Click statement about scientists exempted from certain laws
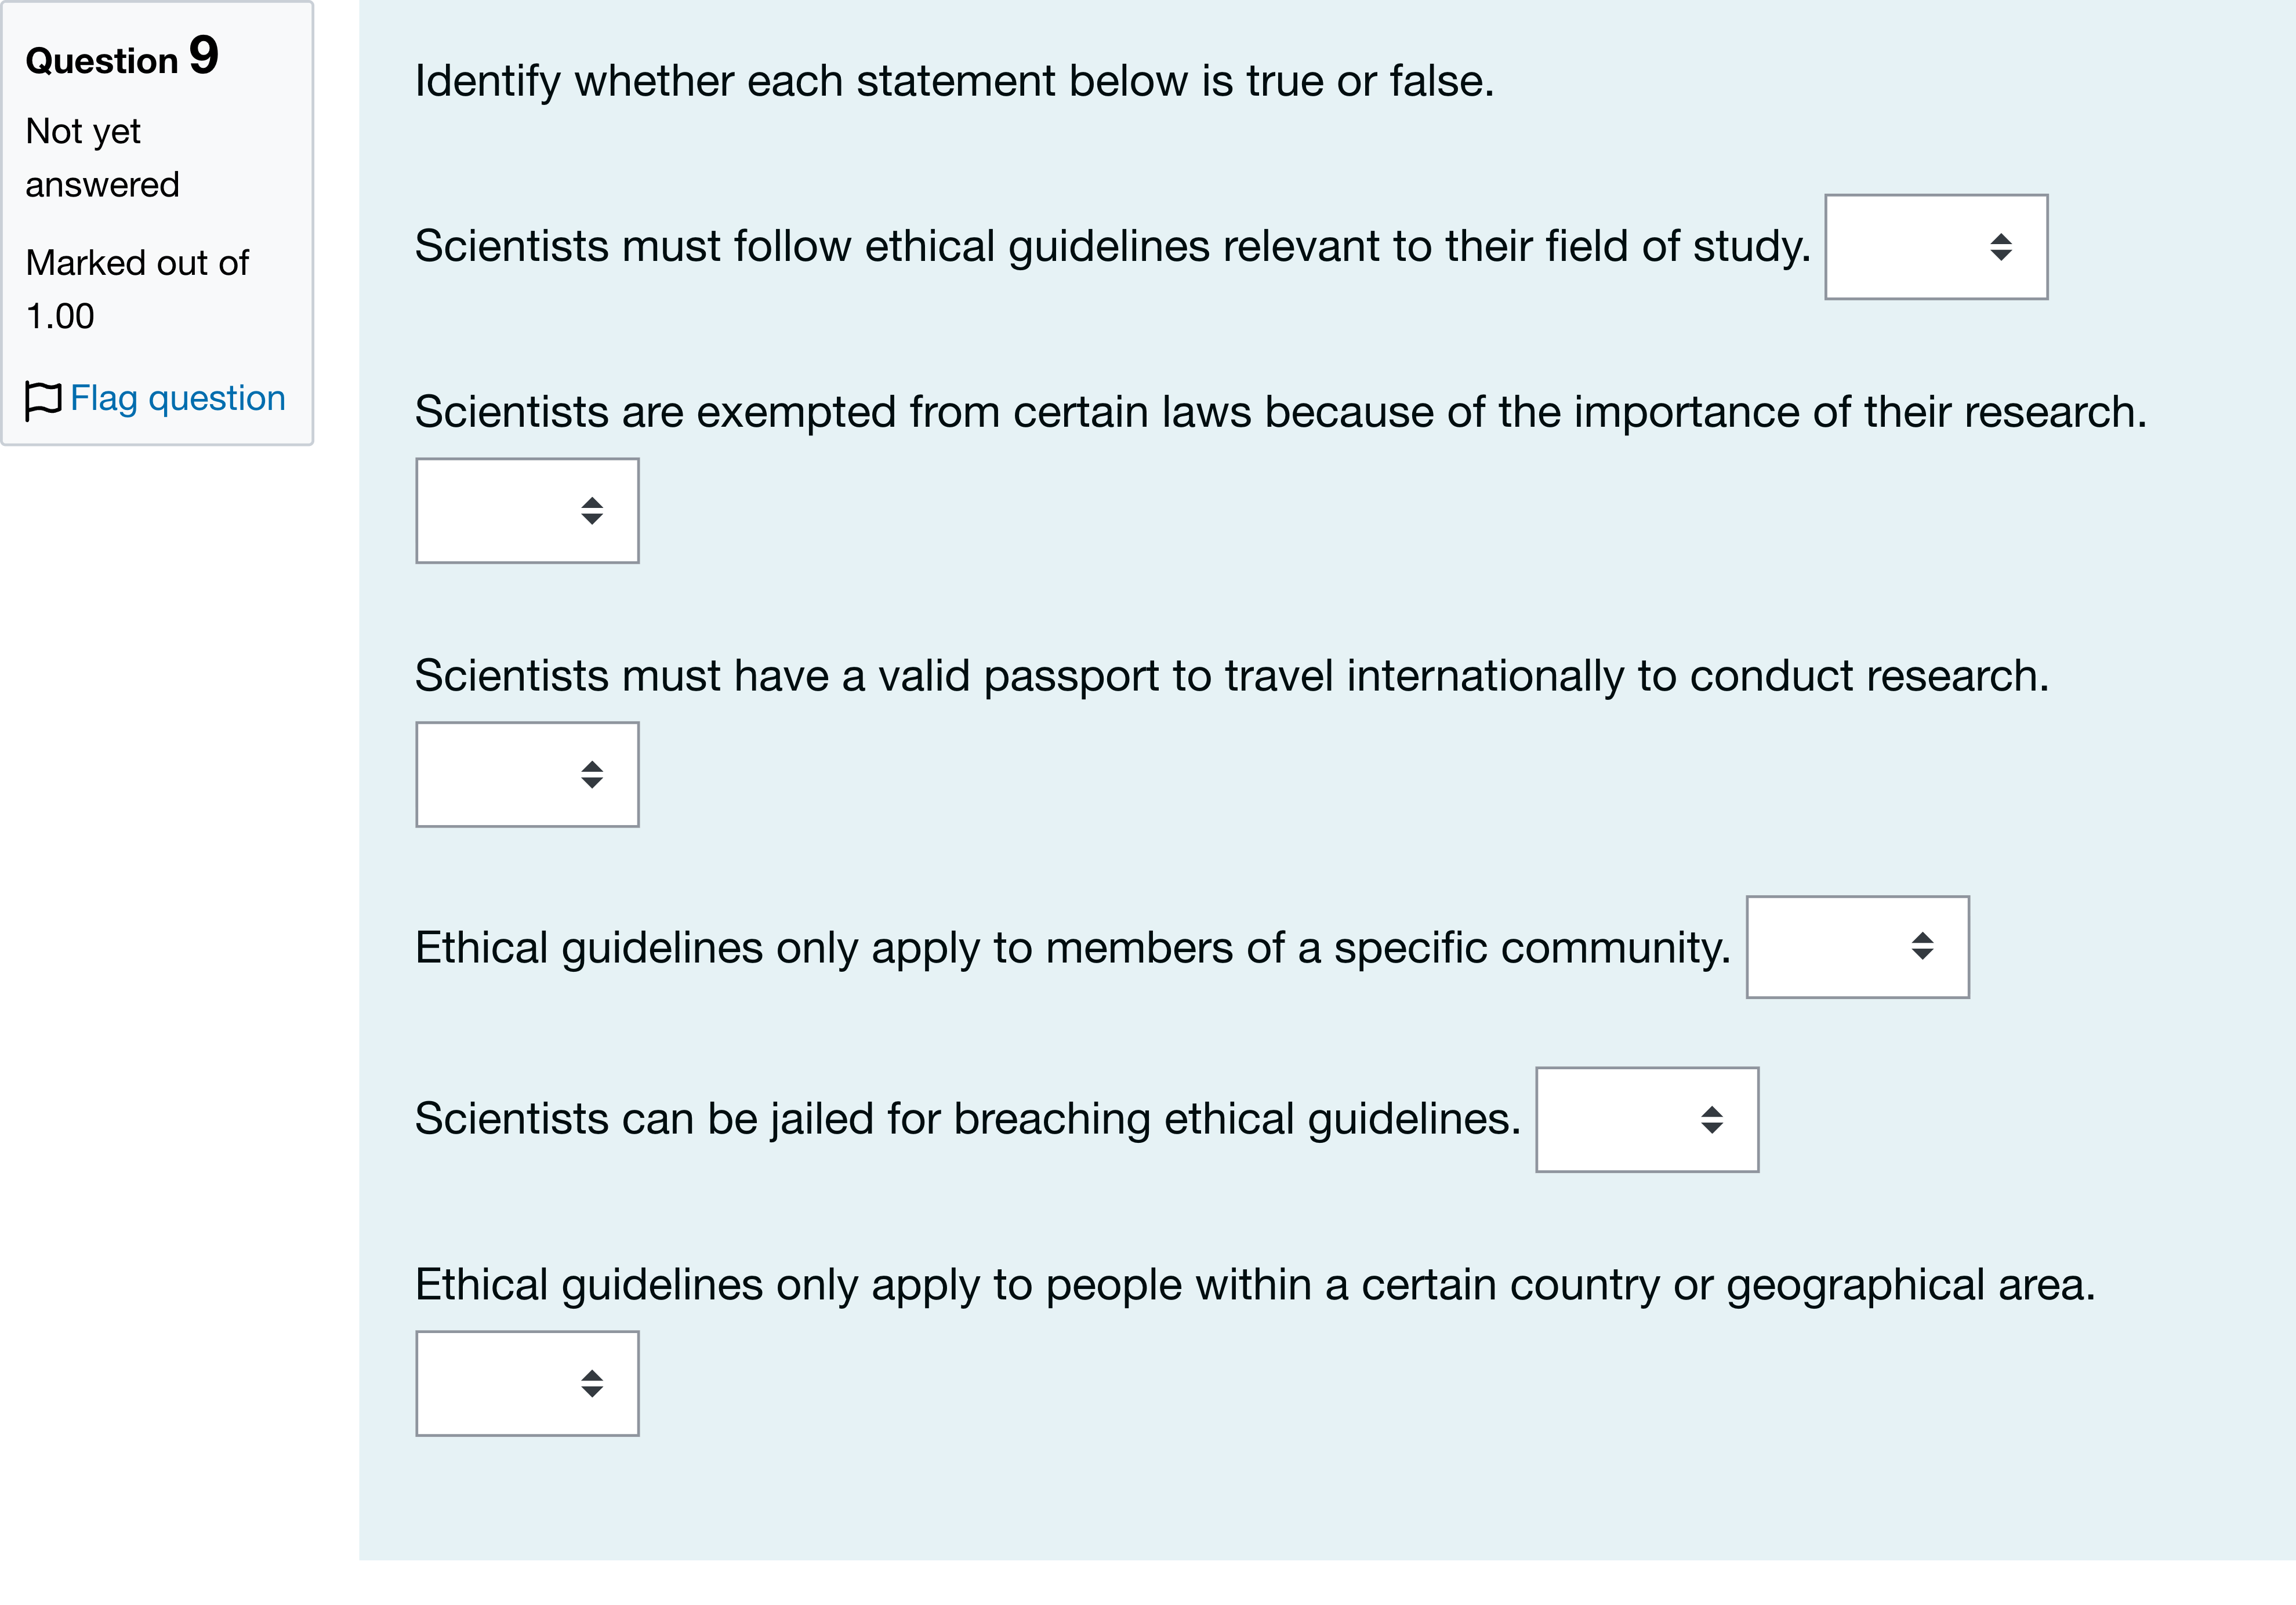 pyautogui.click(x=1281, y=412)
